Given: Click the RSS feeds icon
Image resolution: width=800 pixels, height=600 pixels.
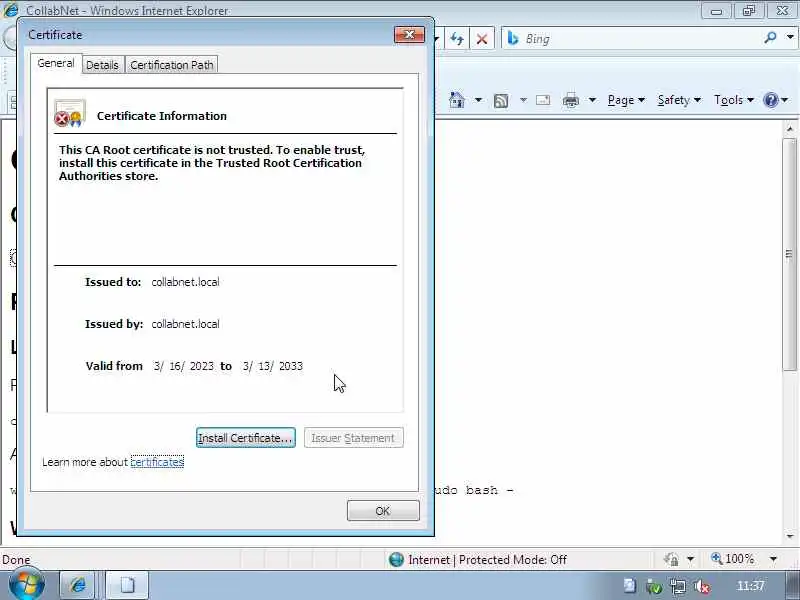Looking at the screenshot, I should click(501, 101).
